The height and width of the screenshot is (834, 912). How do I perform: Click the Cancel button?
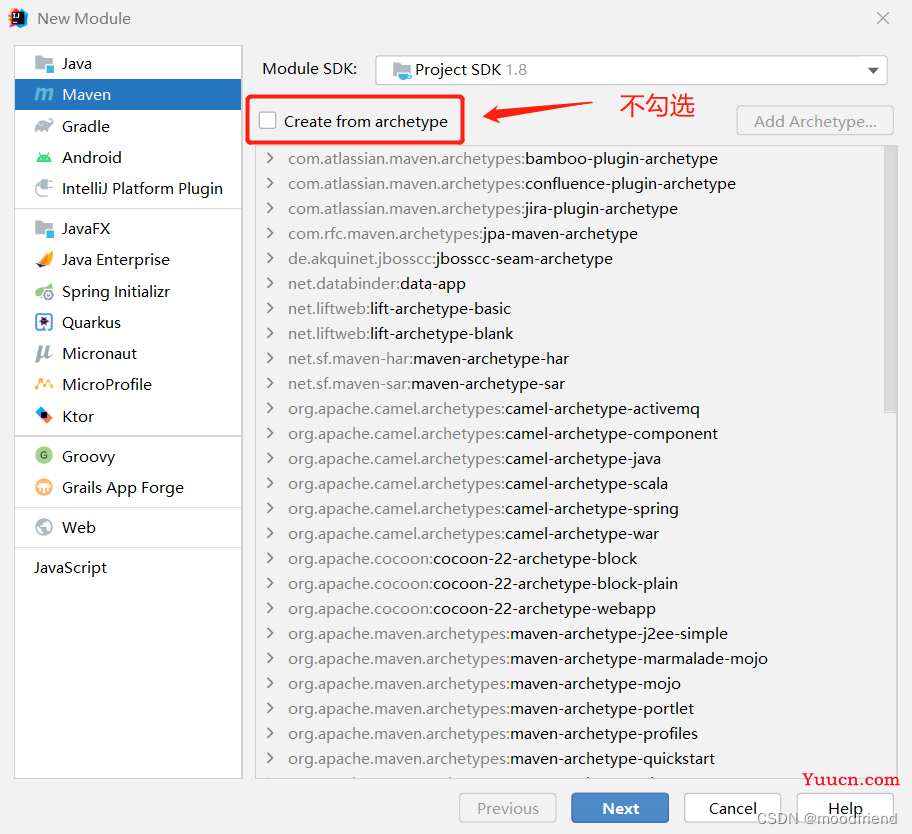732,808
